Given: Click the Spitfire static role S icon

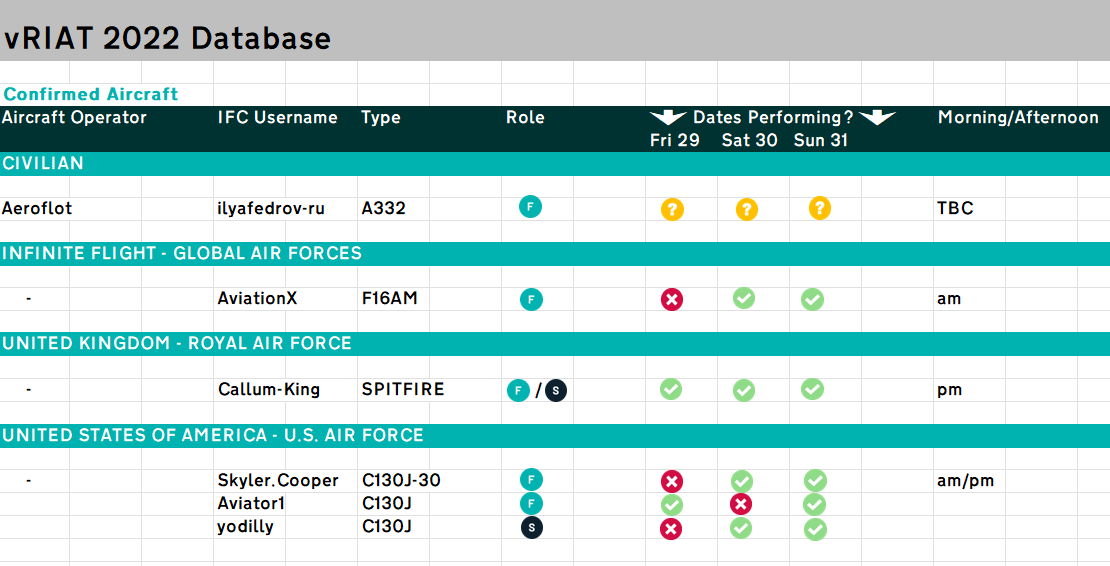Looking at the screenshot, I should 556,390.
